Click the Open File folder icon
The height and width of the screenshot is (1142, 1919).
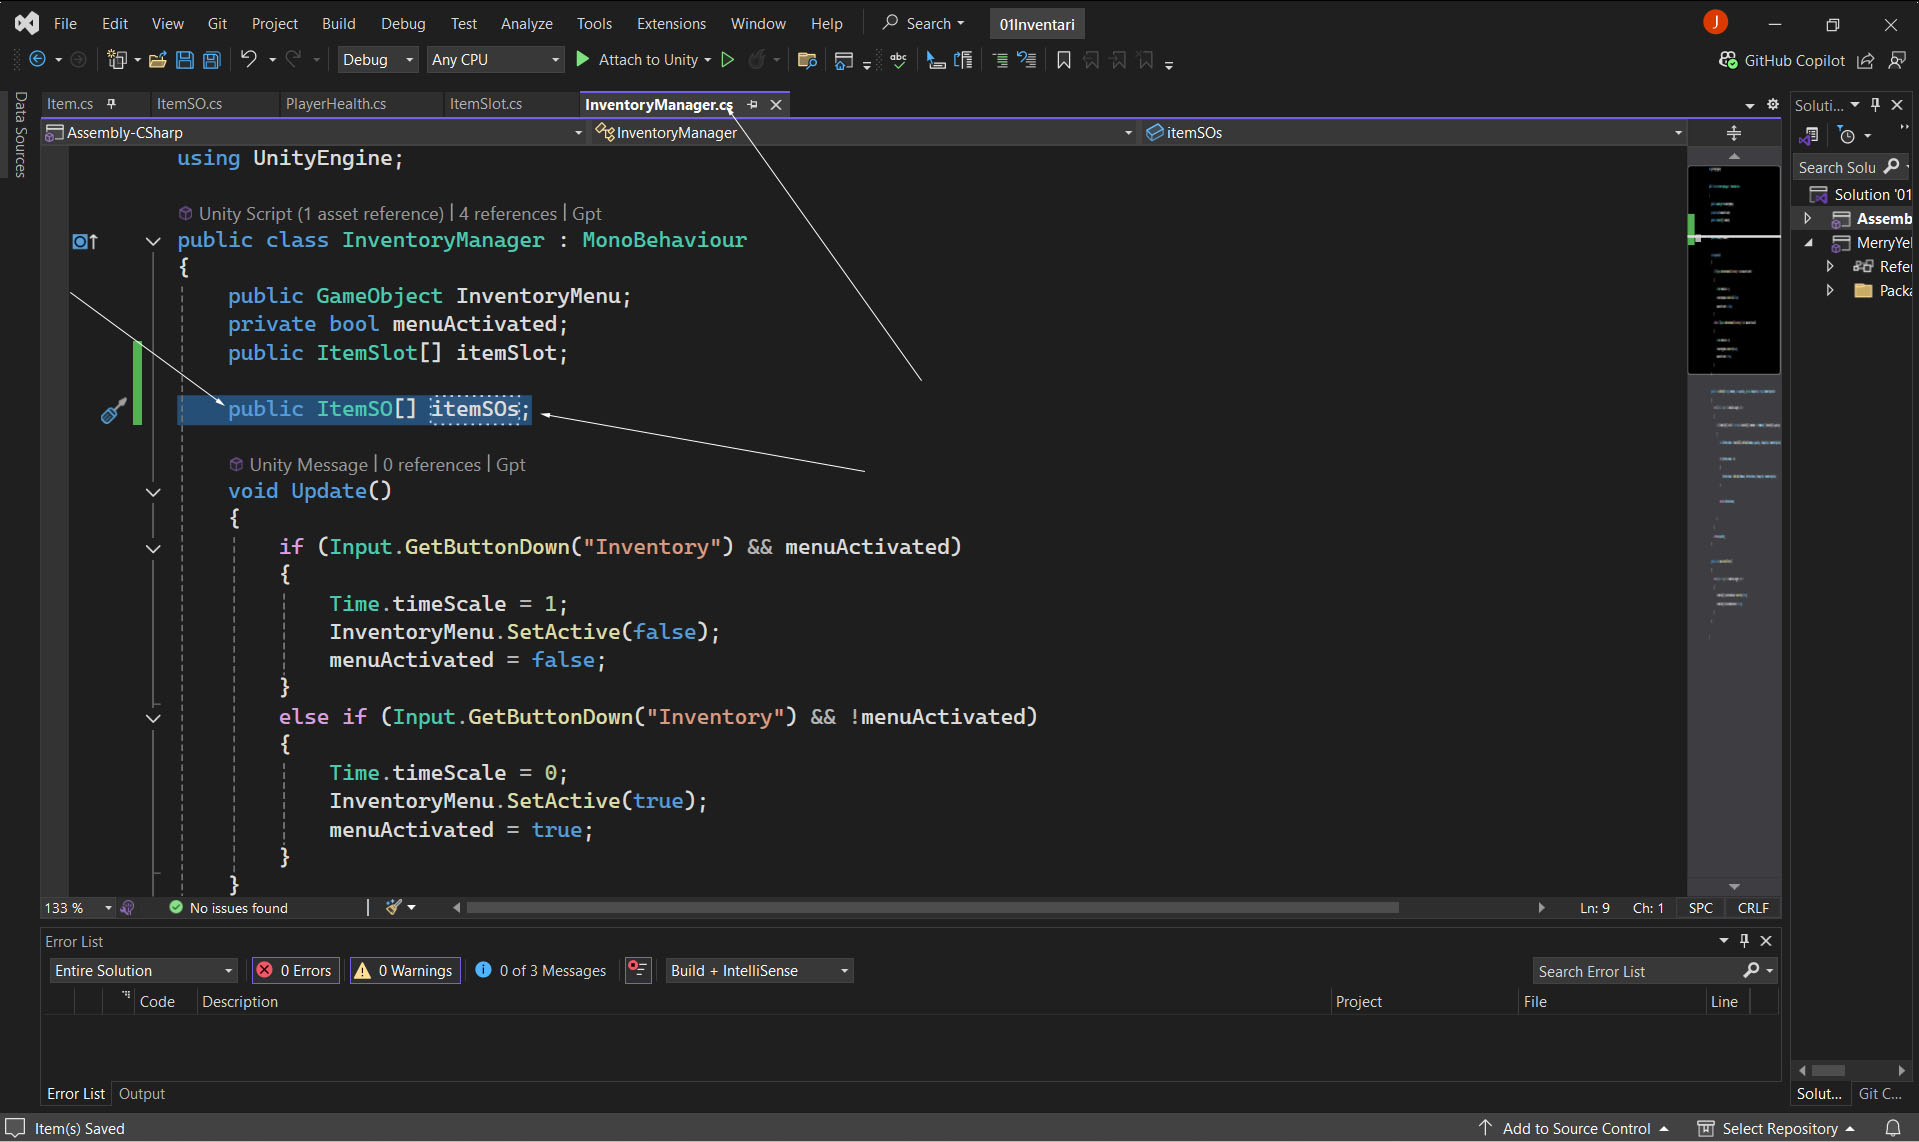coord(157,60)
